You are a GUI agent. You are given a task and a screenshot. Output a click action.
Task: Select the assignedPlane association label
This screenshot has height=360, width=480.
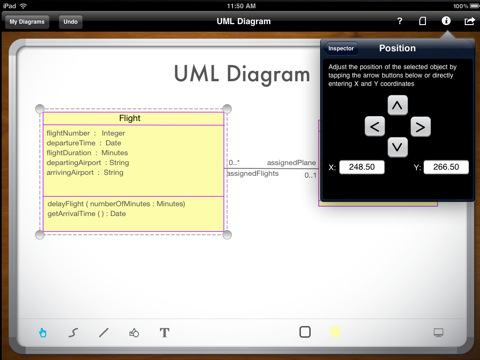(x=291, y=163)
